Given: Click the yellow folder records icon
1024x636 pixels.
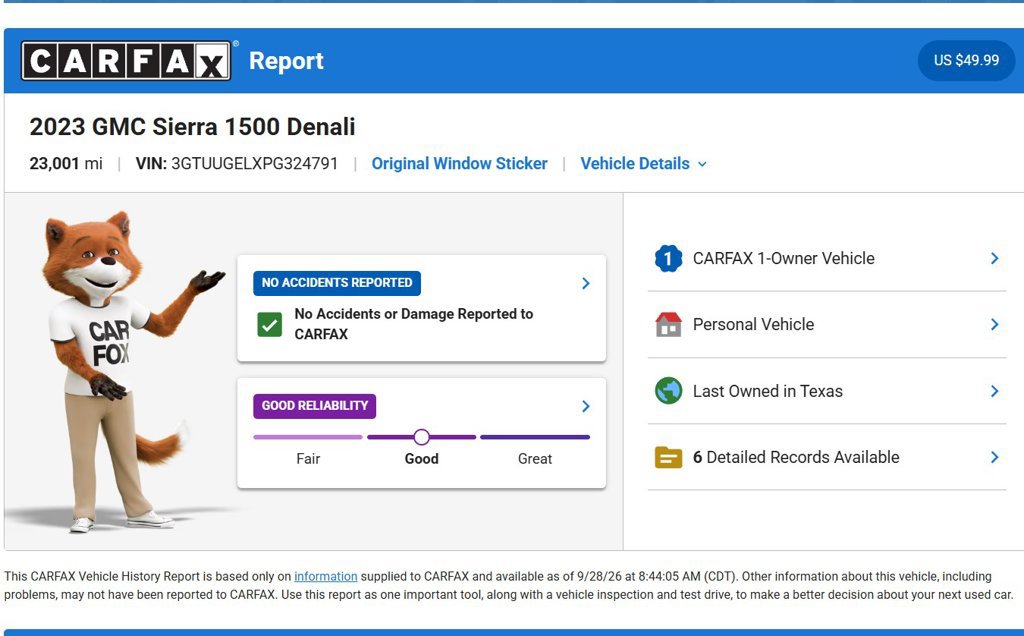Looking at the screenshot, I should point(668,457).
